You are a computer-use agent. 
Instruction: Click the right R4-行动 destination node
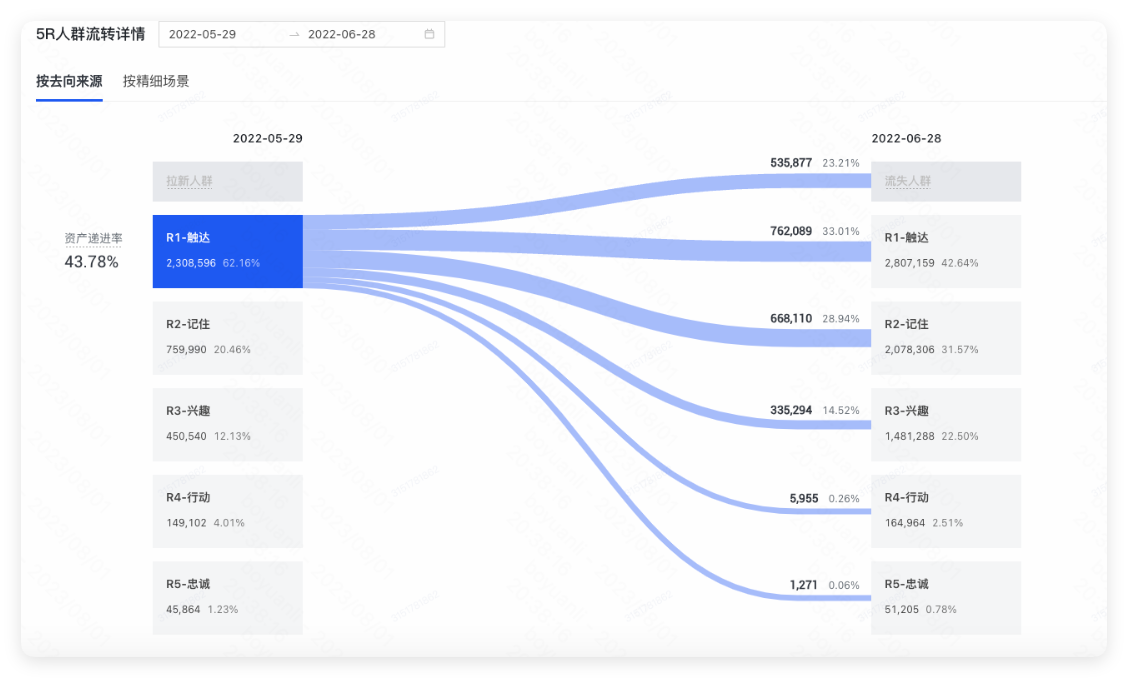point(946,511)
